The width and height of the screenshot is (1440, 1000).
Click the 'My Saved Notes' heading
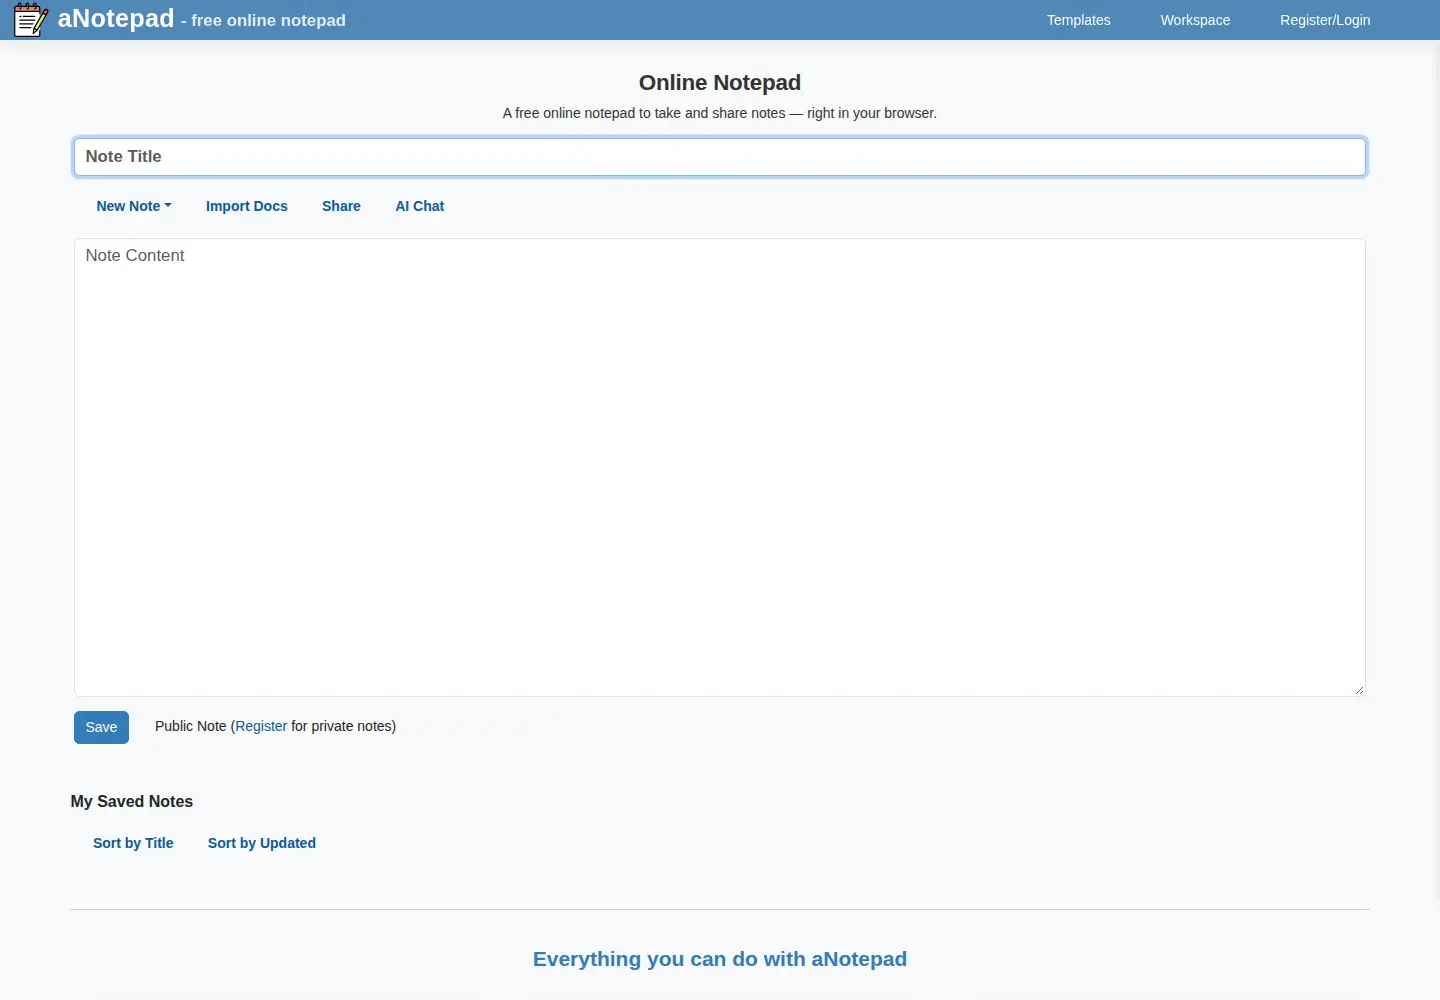132,801
